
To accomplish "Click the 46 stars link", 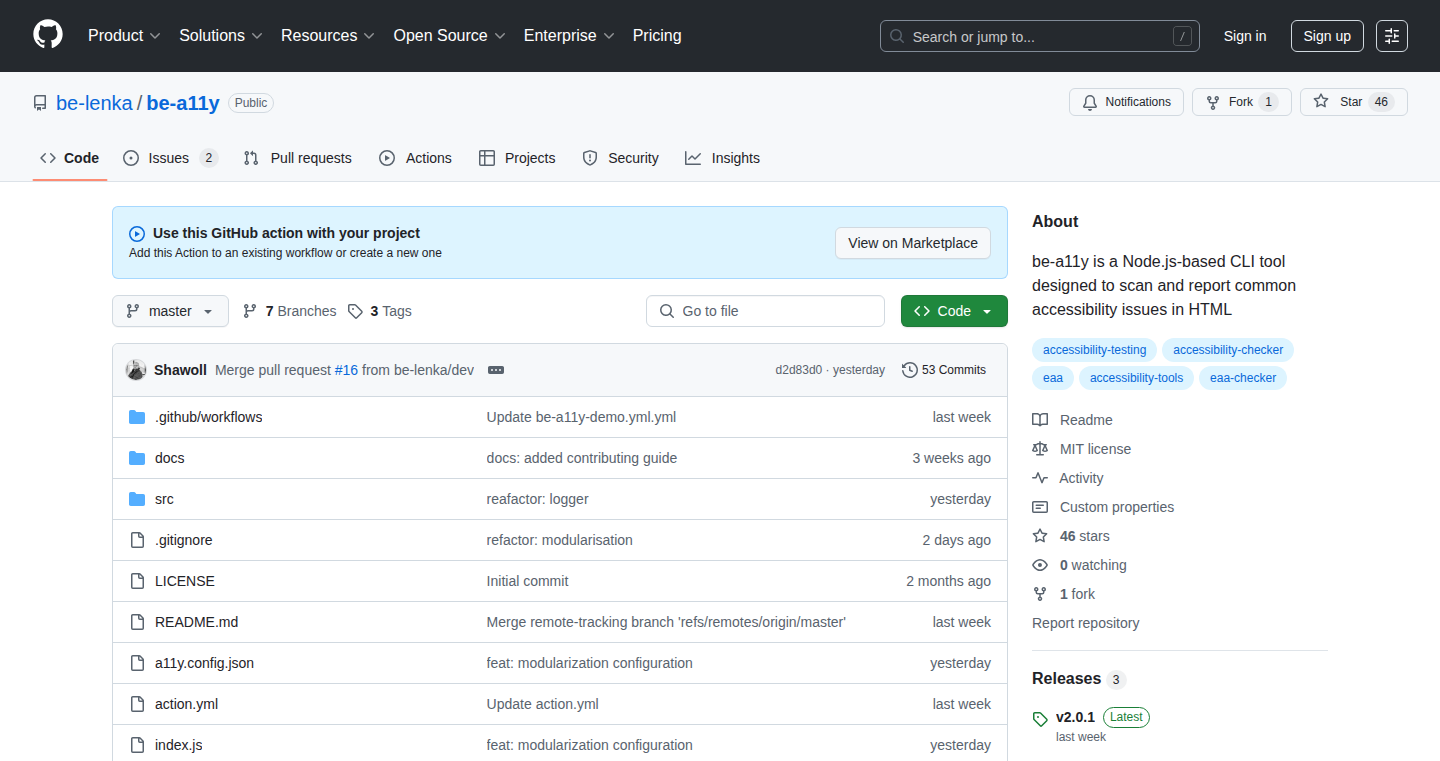I will [x=1085, y=536].
